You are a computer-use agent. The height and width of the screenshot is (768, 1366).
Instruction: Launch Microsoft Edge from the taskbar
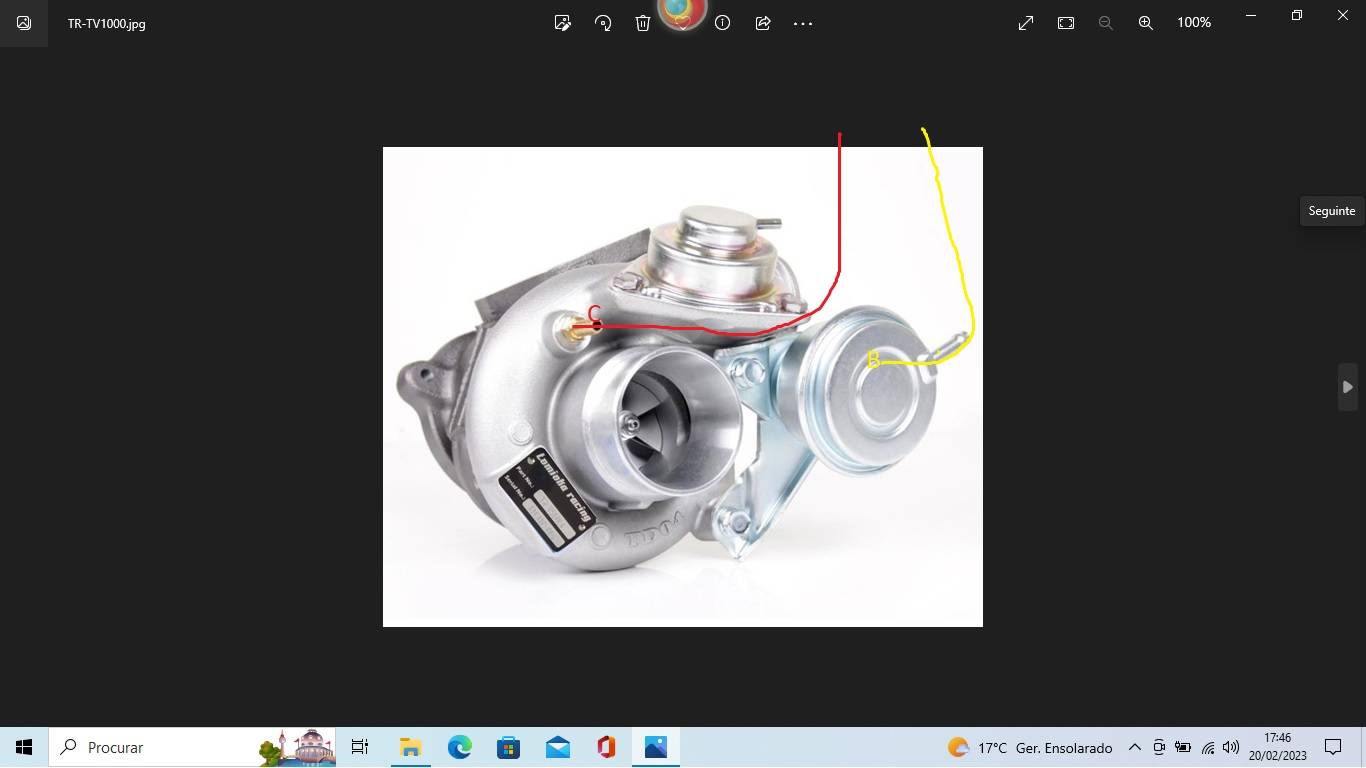click(459, 747)
